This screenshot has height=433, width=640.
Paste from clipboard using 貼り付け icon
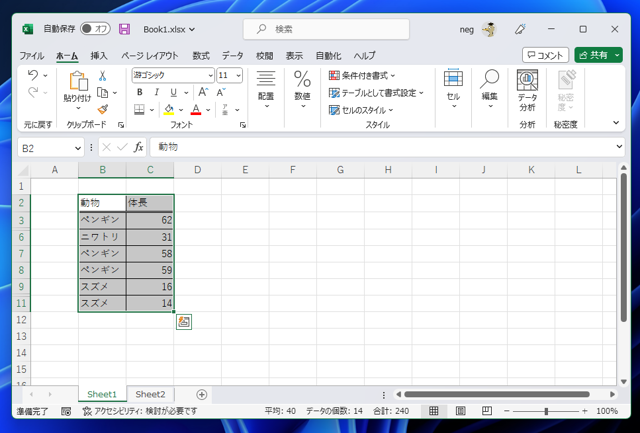[78, 81]
